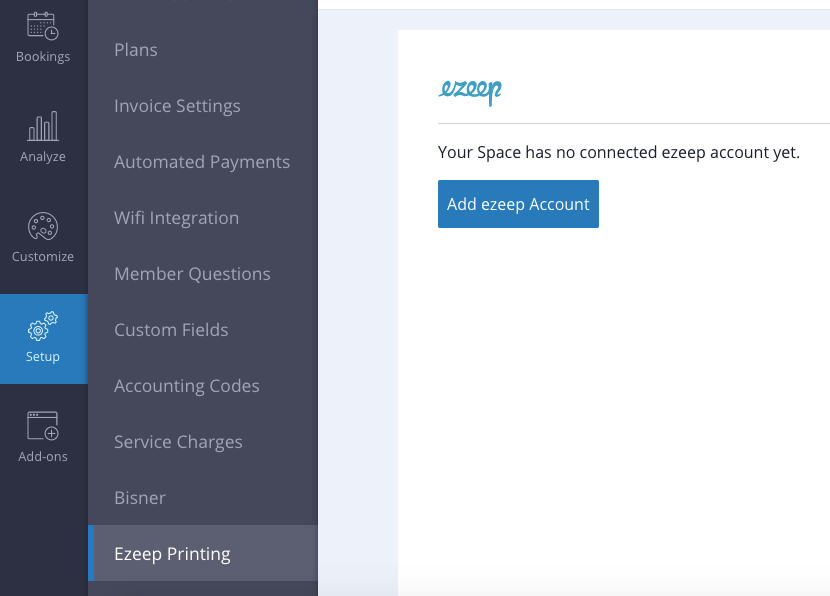Click the 'no connected ezeep account' message
This screenshot has height=596, width=830.
pyautogui.click(x=619, y=152)
